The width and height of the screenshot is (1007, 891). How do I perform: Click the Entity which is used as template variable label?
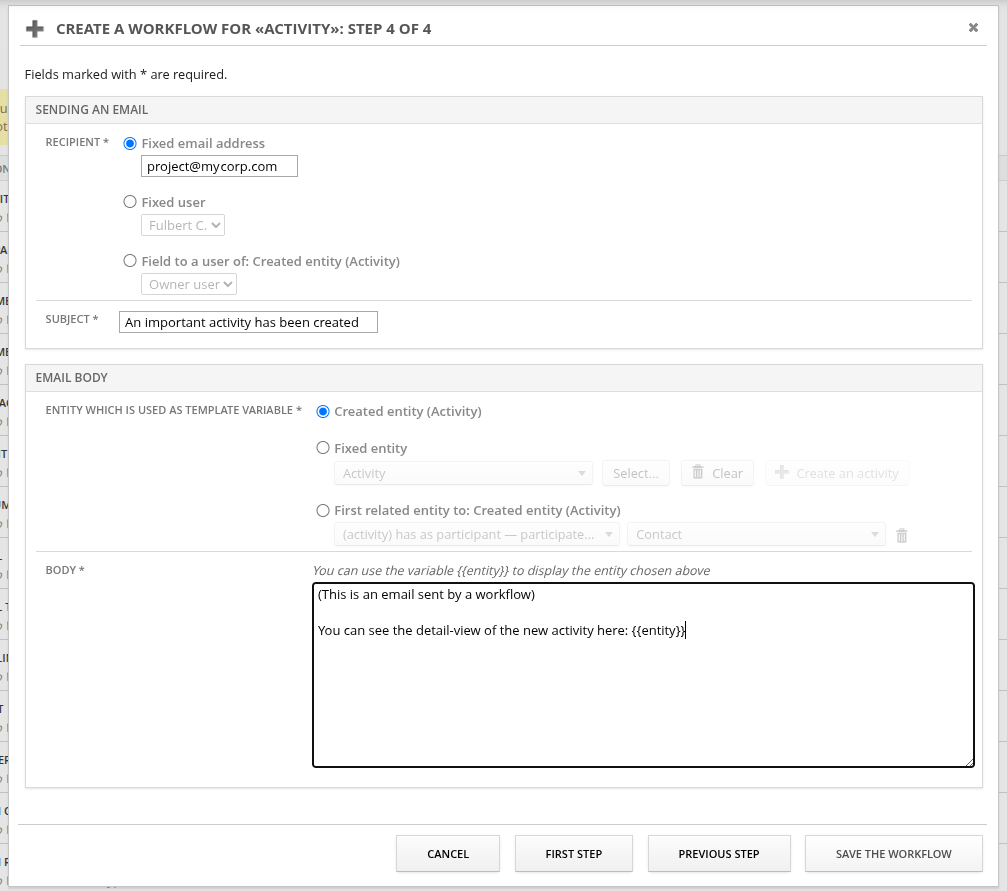[173, 410]
